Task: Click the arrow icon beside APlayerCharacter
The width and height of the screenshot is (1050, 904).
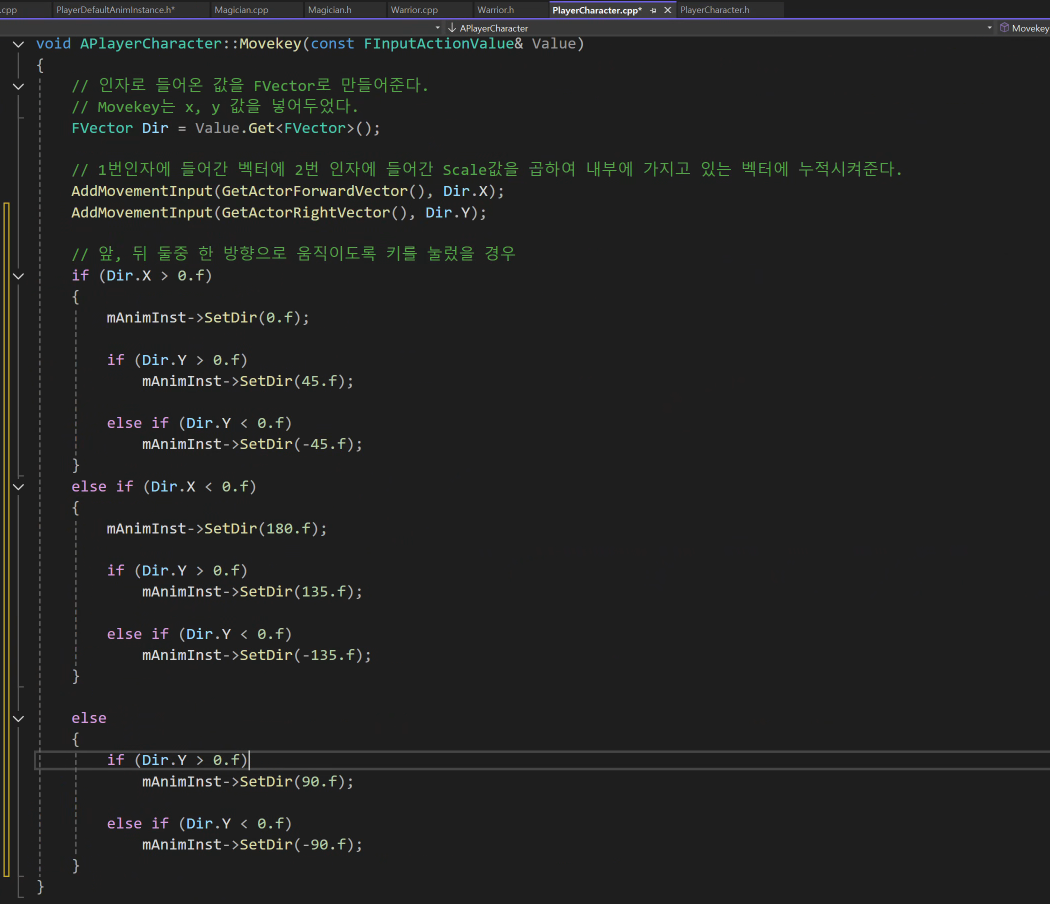Action: coord(452,28)
